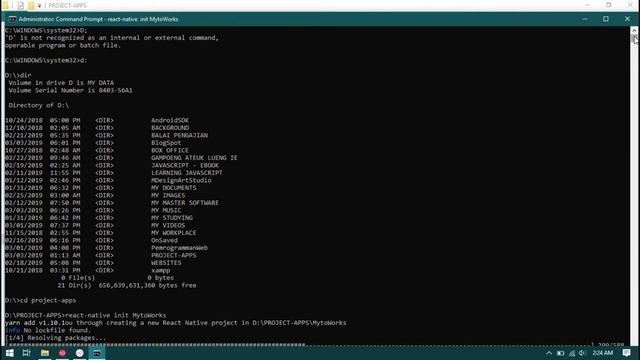Open the volume tray icon

(582, 353)
